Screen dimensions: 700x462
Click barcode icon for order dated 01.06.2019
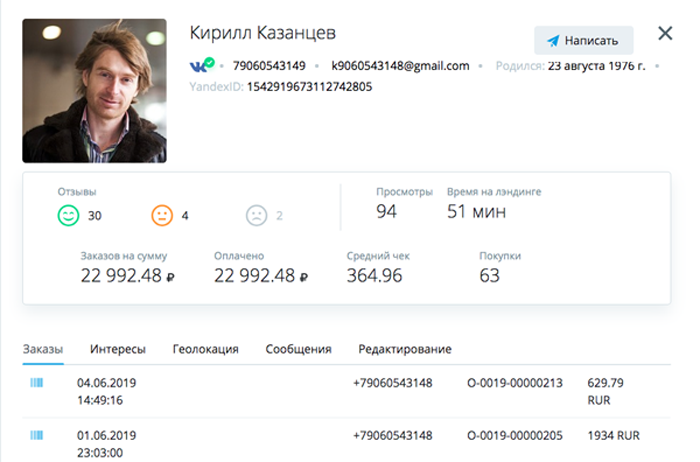37,435
